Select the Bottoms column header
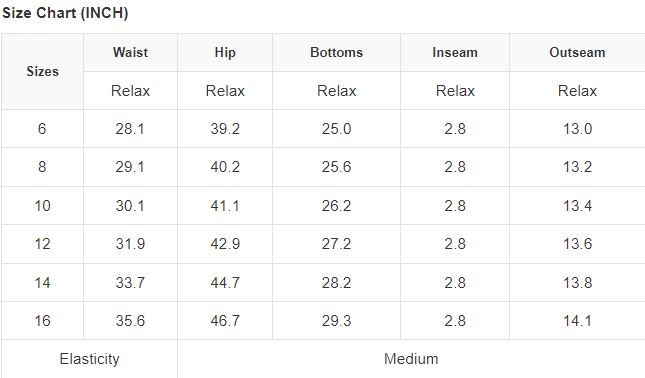Screen dimensions: 645x378 click(x=336, y=53)
